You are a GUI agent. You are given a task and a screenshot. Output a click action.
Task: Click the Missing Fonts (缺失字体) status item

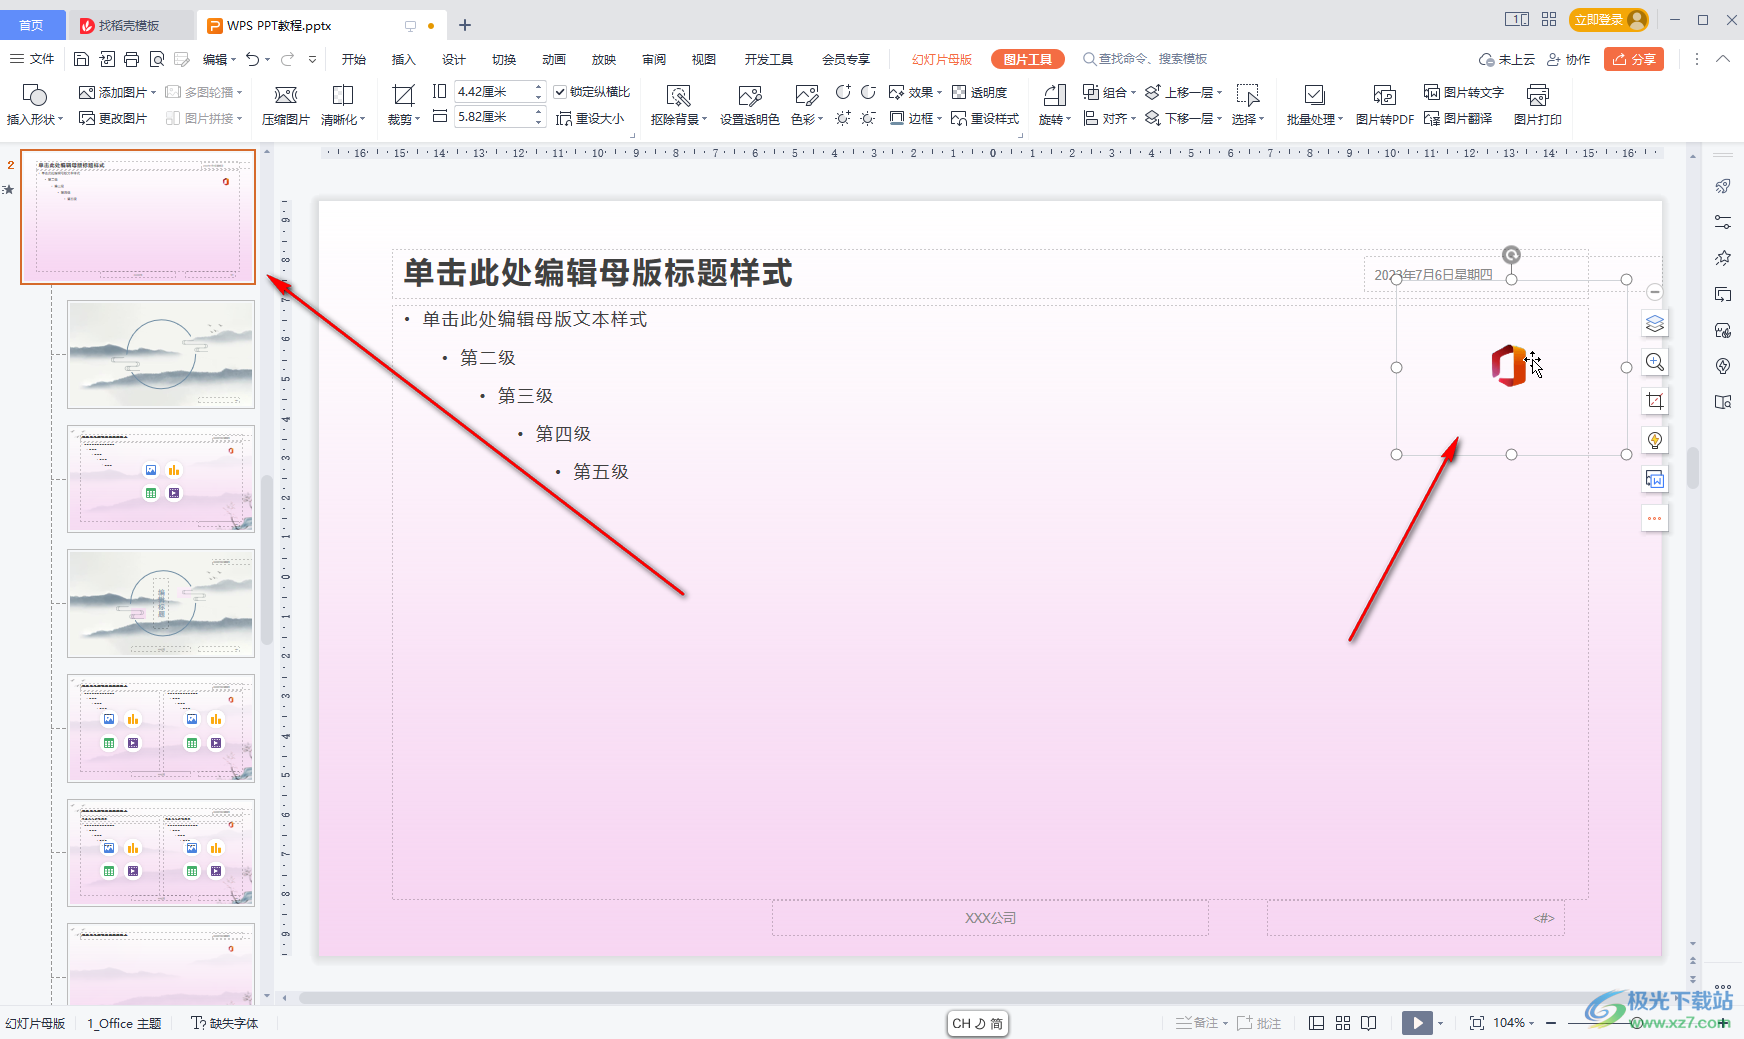(225, 1023)
